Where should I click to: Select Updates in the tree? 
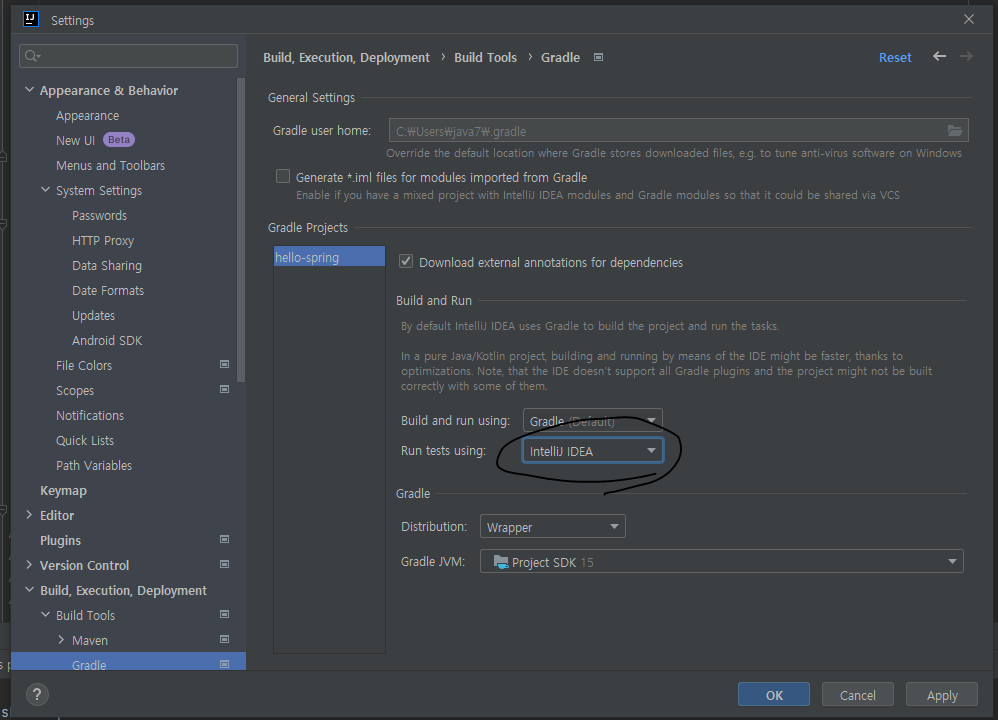93,316
